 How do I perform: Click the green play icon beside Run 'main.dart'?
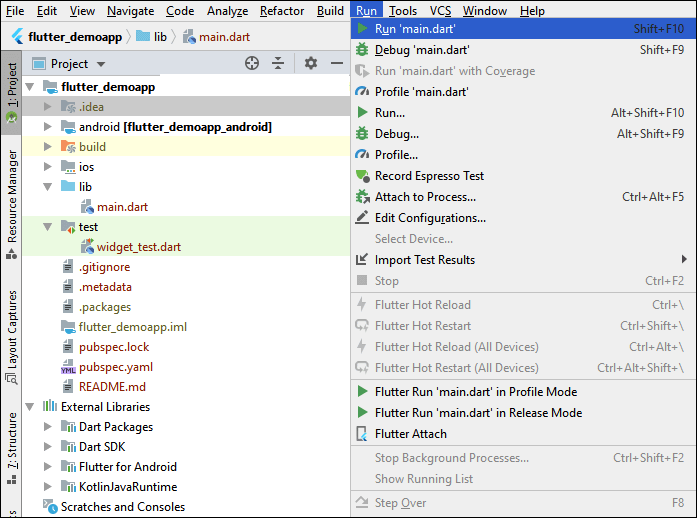[x=362, y=29]
